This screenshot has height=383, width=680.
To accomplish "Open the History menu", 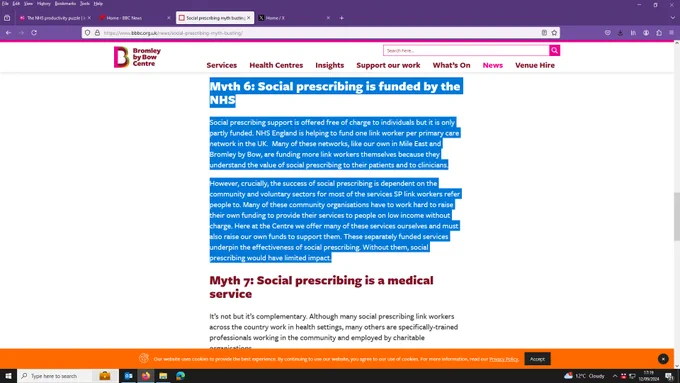I will [x=44, y=3].
